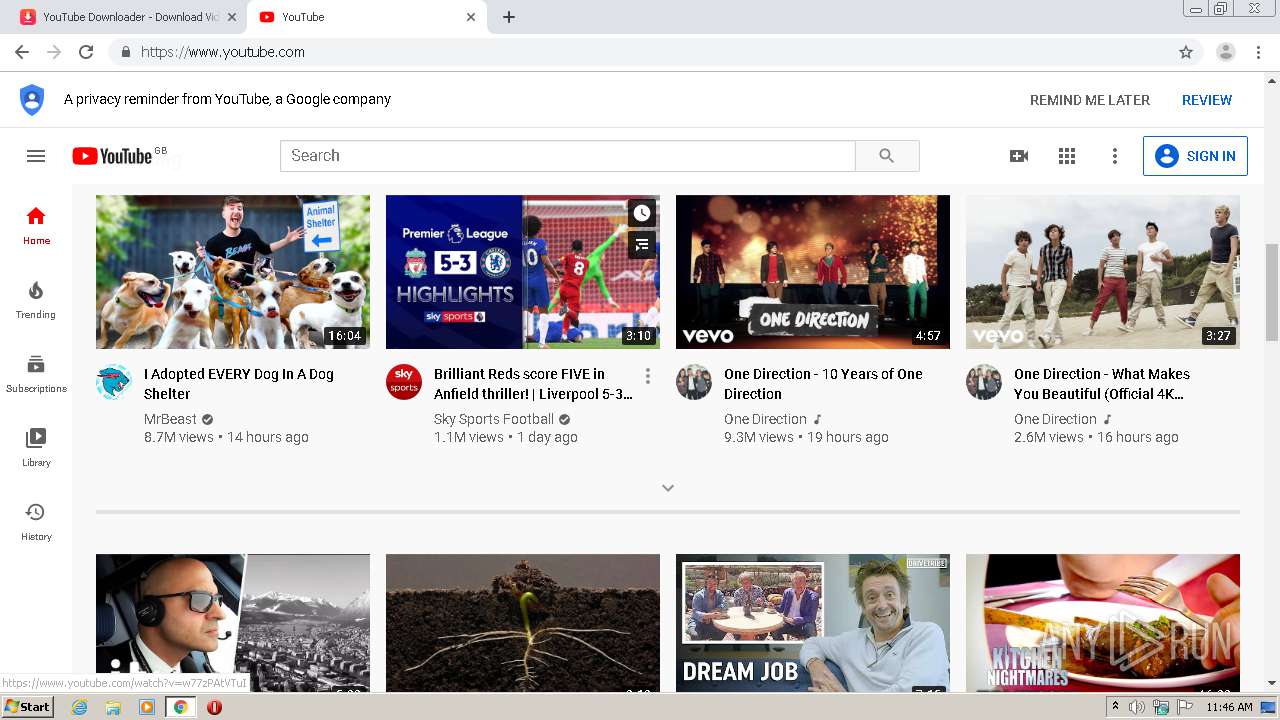This screenshot has height=720, width=1280.
Task: Go to Home in sidebar
Action: [36, 226]
